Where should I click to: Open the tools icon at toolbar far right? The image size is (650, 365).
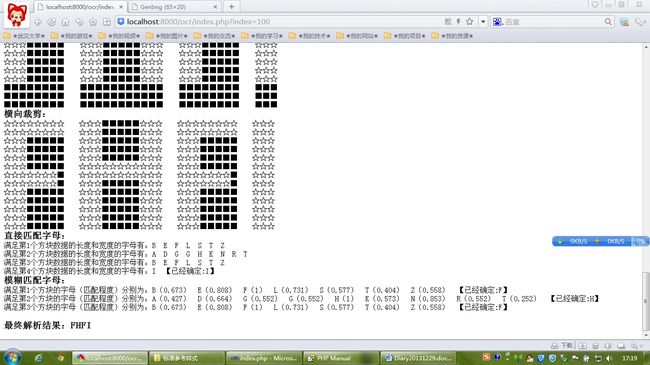tap(641, 22)
